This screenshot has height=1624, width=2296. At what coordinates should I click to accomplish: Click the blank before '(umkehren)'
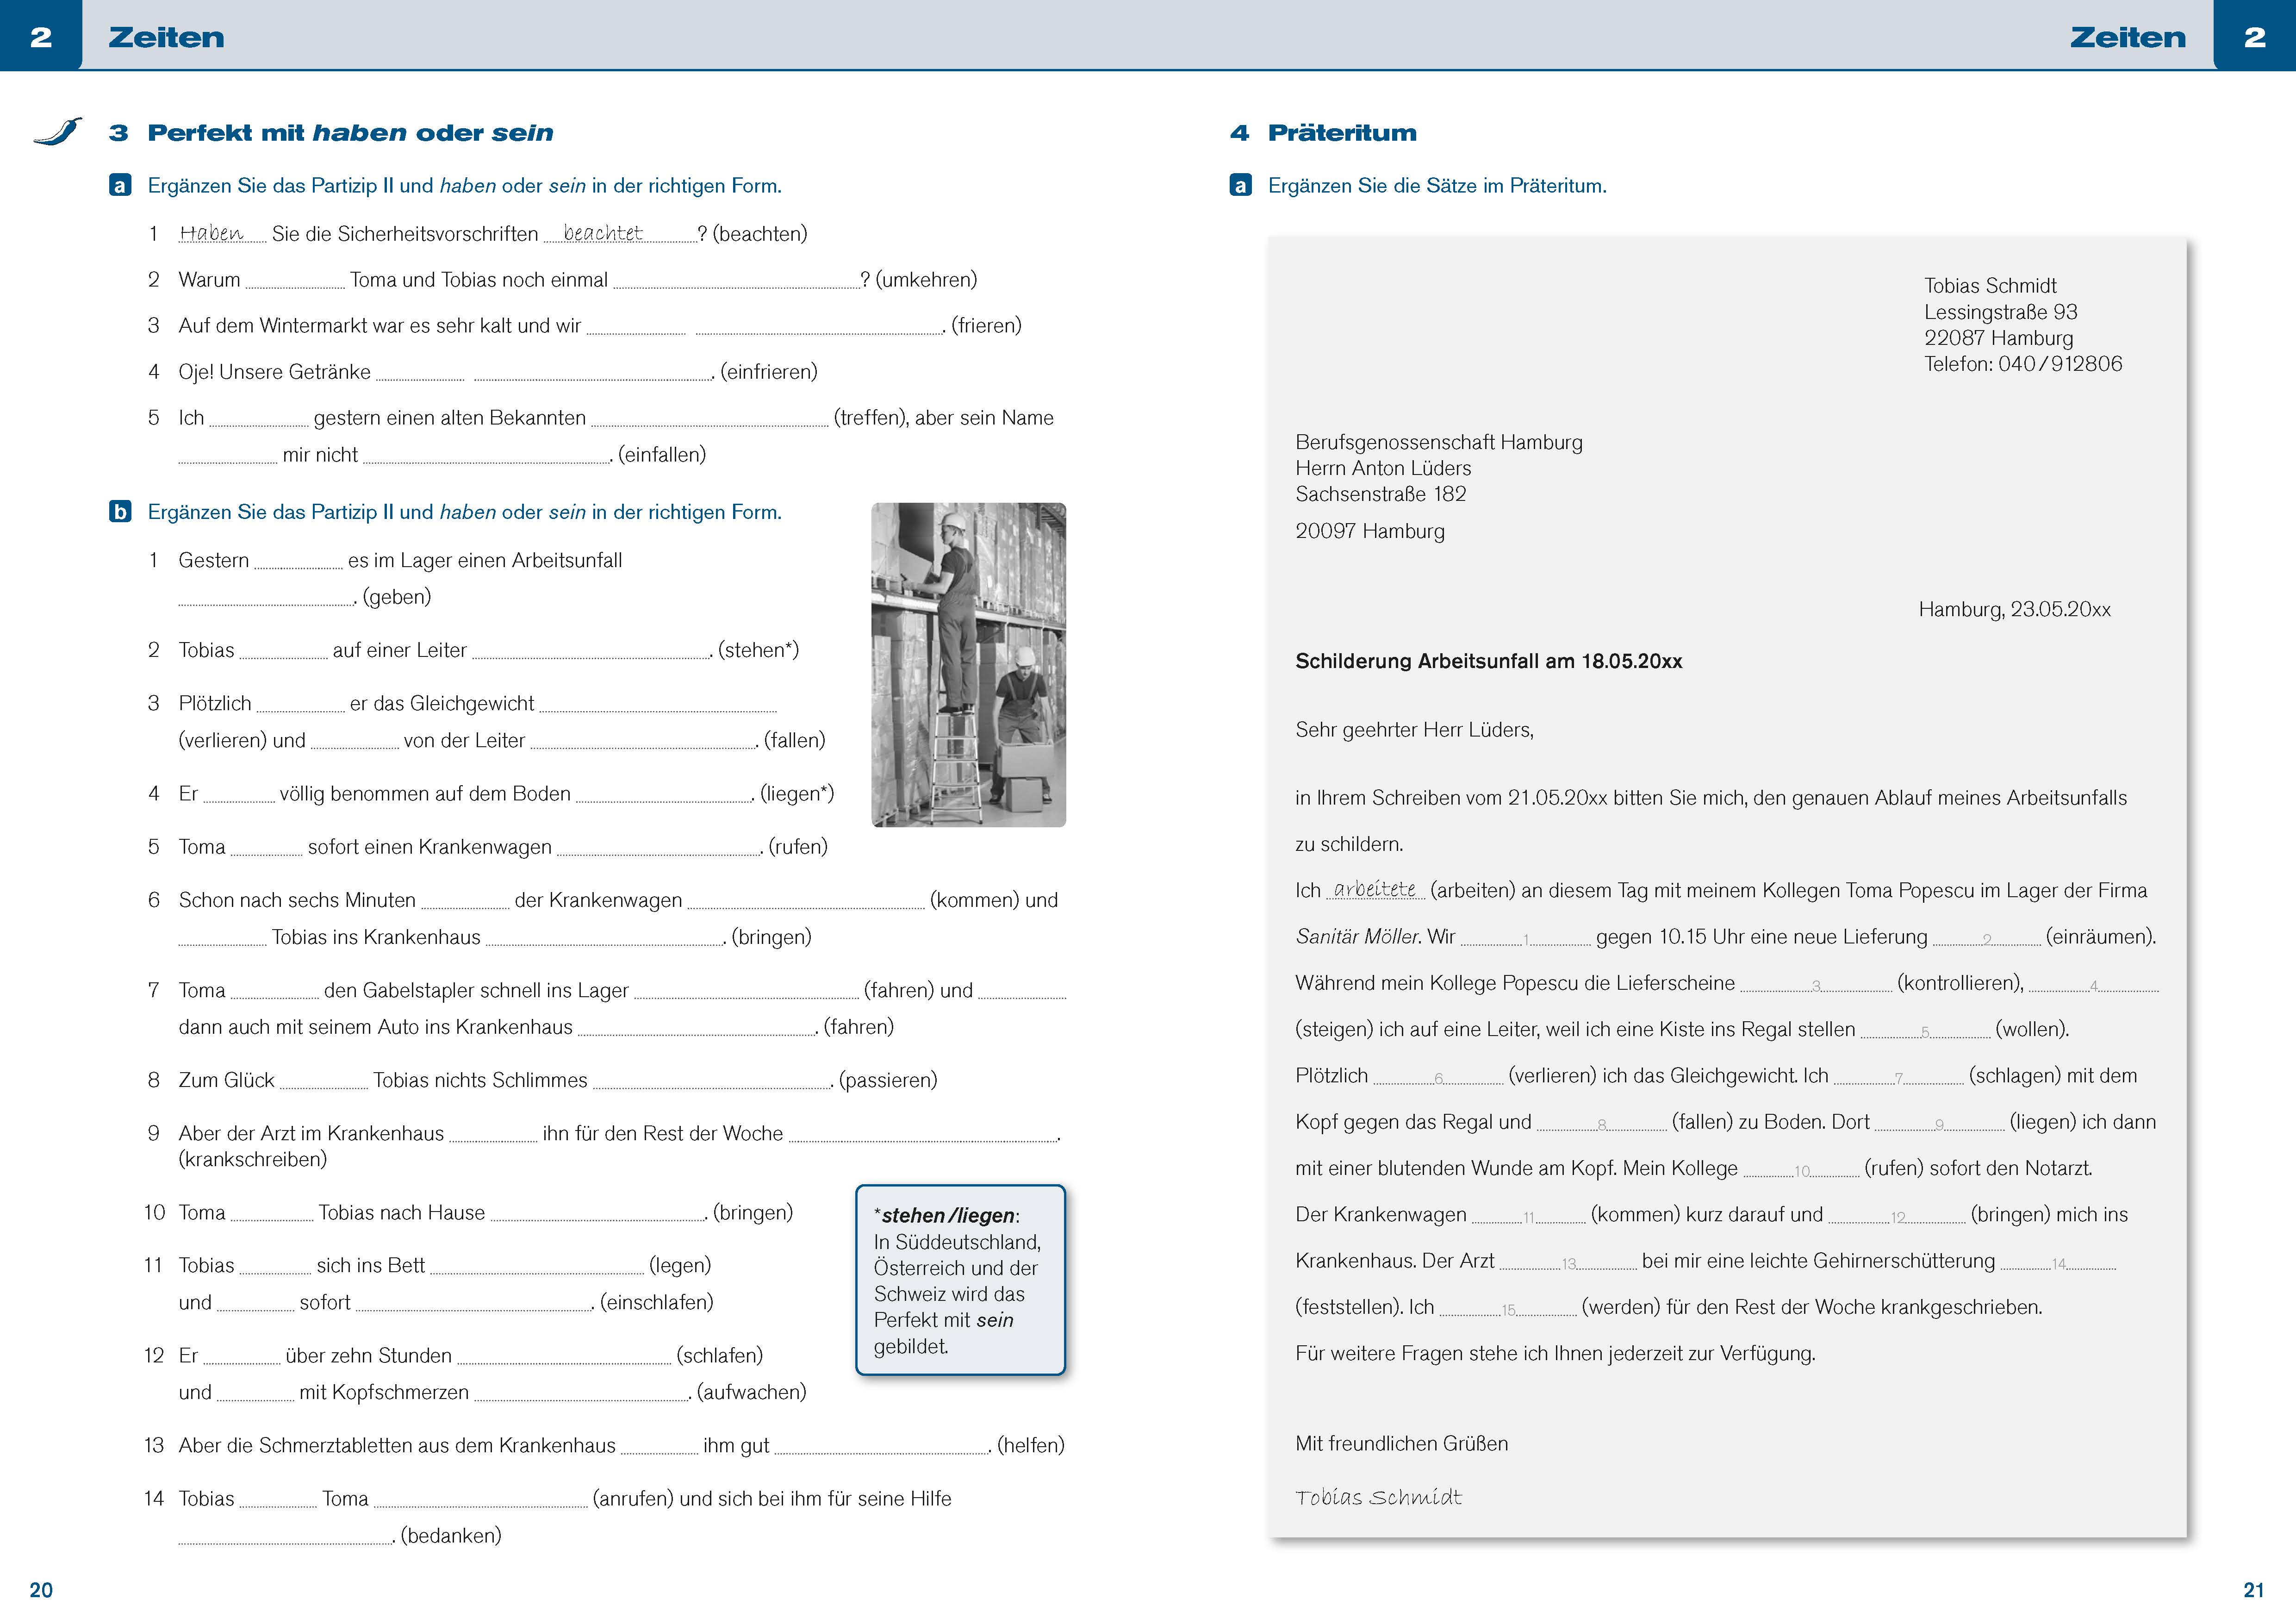pyautogui.click(x=736, y=281)
